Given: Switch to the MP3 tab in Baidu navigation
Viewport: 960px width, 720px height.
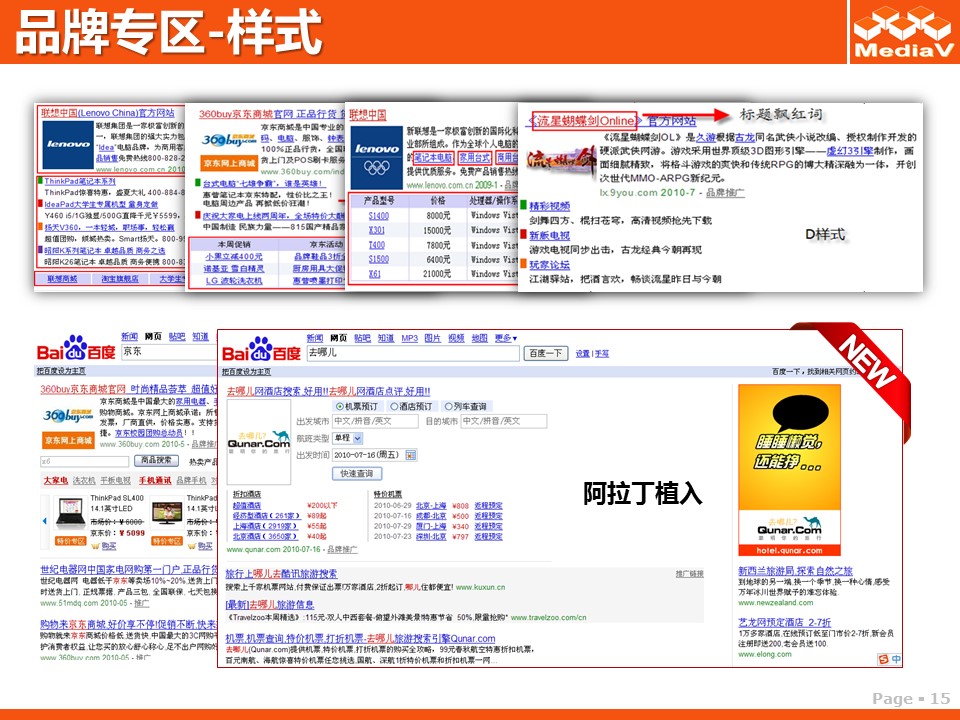Looking at the screenshot, I should (x=409, y=338).
